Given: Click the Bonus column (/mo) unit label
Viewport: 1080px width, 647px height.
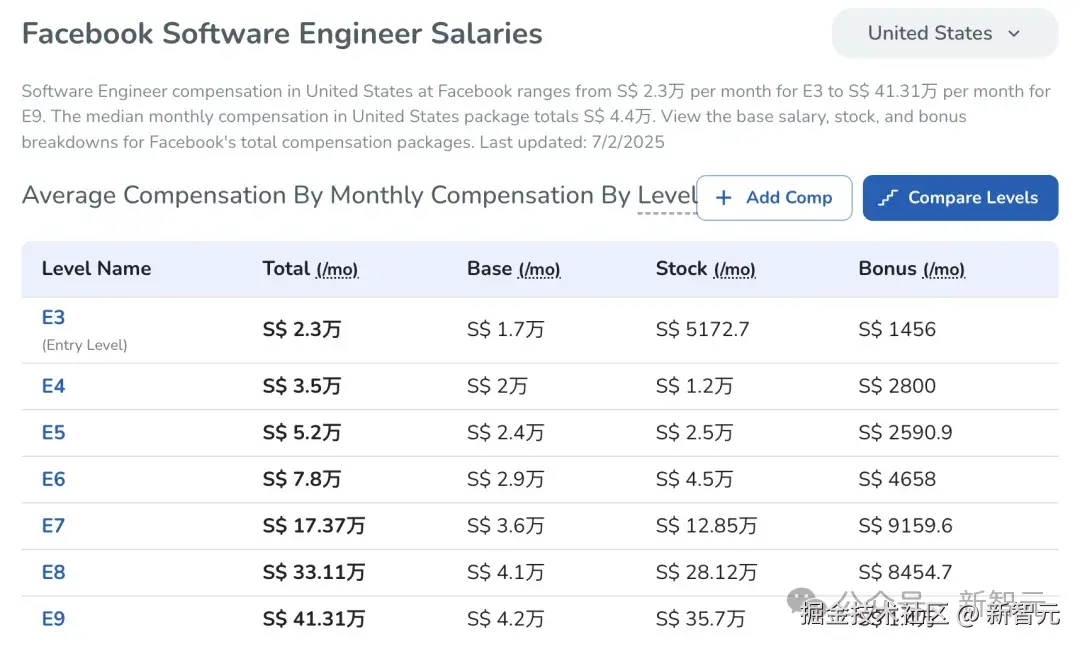Looking at the screenshot, I should [x=943, y=270].
